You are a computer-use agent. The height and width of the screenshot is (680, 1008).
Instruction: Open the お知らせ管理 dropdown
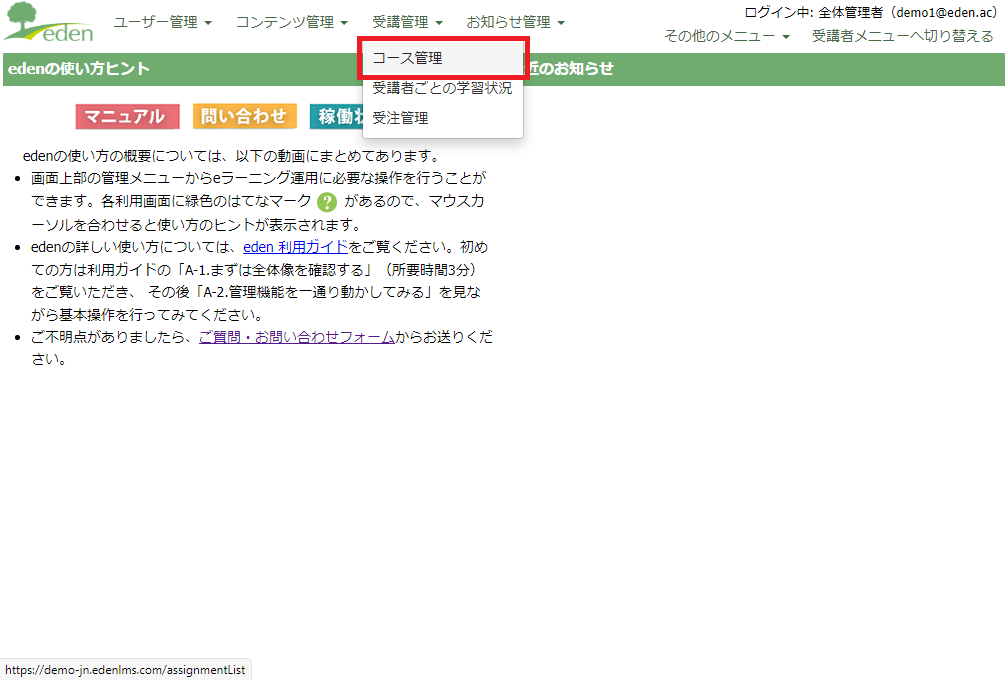click(x=515, y=22)
